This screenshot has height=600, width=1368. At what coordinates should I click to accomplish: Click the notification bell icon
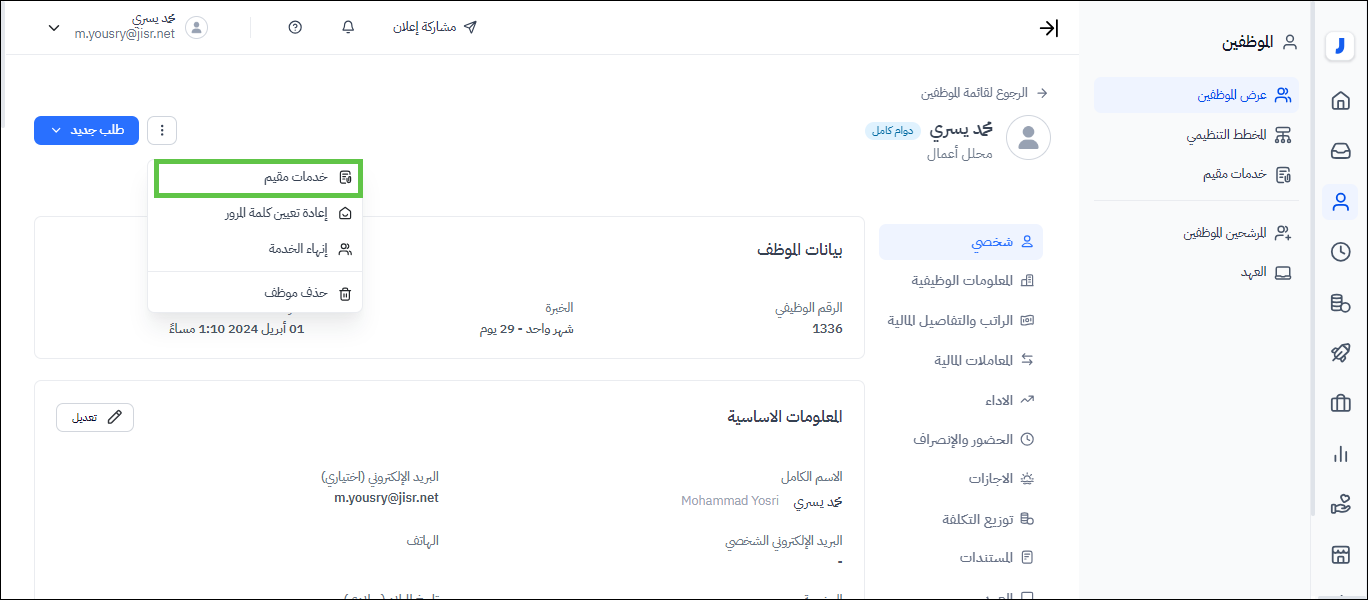coord(348,27)
